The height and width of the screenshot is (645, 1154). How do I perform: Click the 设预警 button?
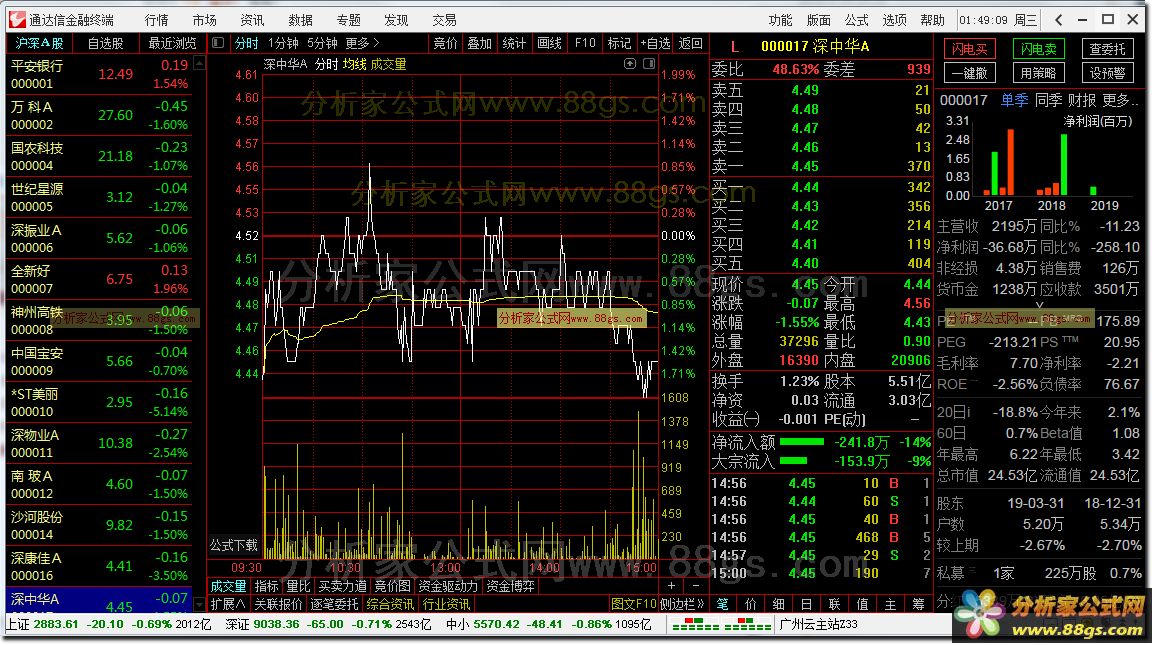(x=1108, y=73)
